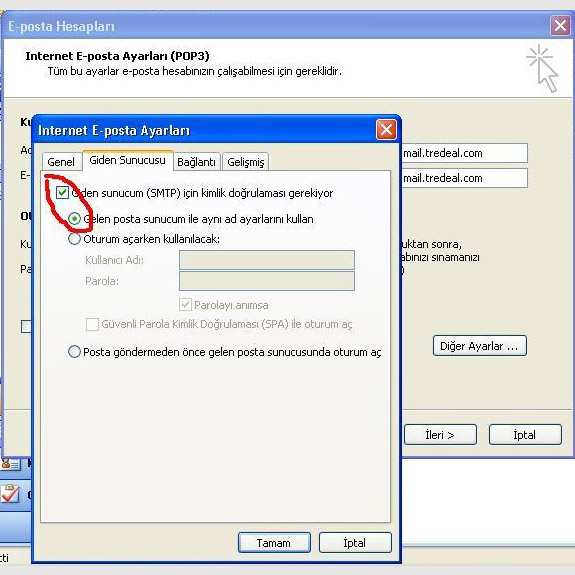The image size is (575, 575).
Task: Click İptal in the settings dialog
Action: coord(355,543)
